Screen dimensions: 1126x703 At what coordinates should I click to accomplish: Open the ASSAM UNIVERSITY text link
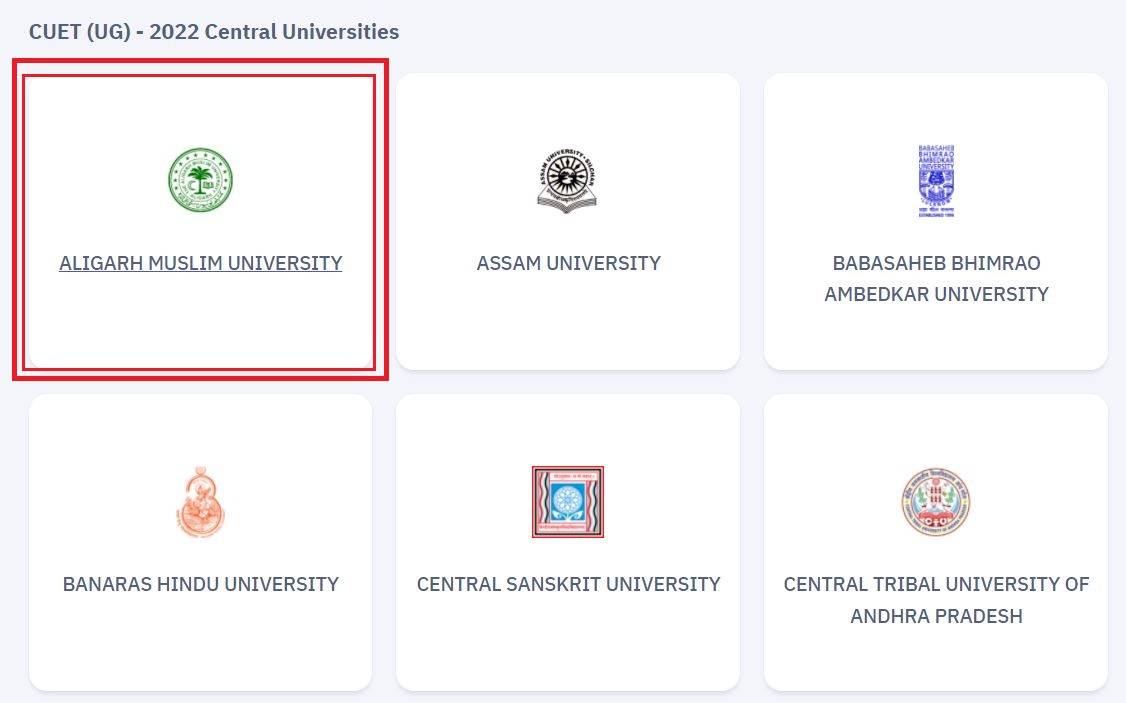click(568, 264)
